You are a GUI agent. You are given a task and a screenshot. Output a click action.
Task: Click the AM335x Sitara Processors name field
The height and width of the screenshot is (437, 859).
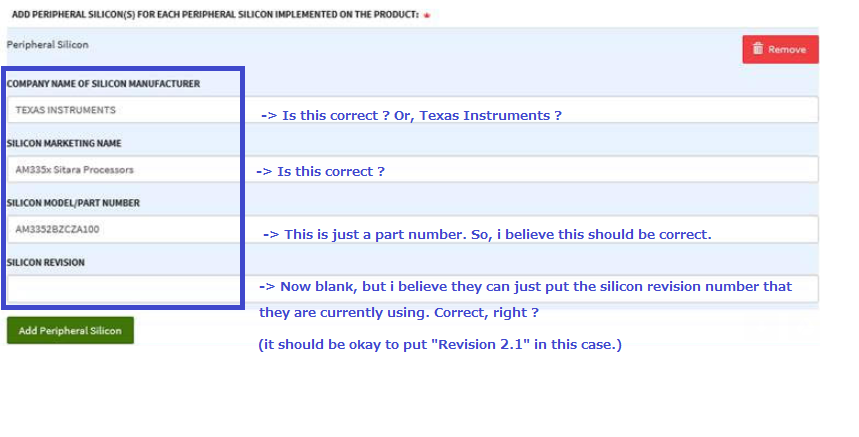[x=413, y=170]
